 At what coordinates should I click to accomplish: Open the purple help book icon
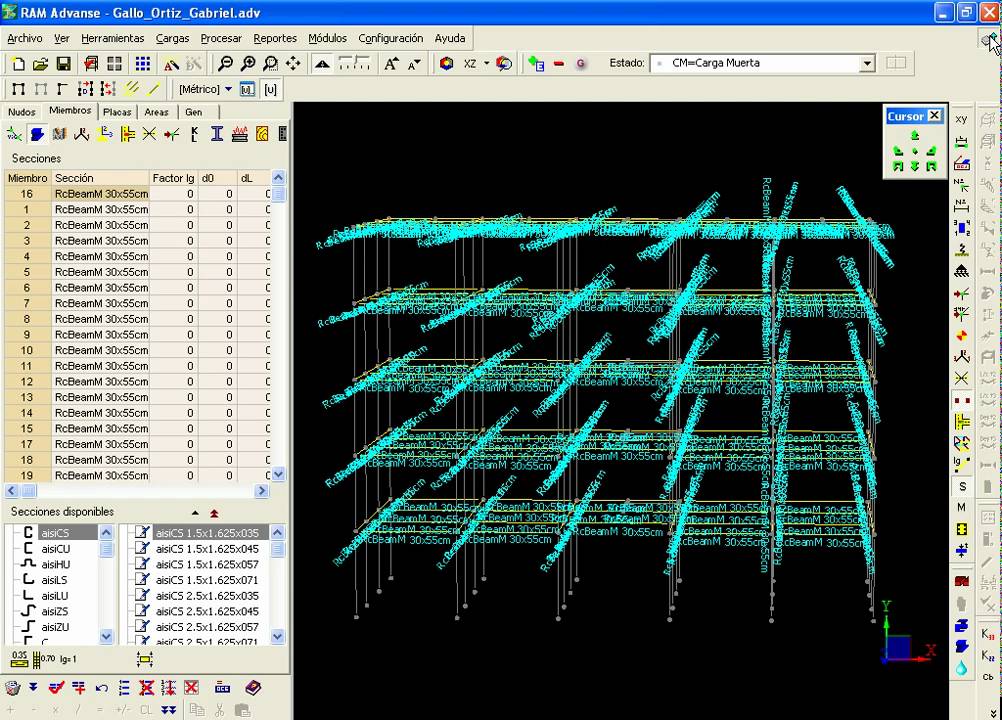tap(253, 688)
